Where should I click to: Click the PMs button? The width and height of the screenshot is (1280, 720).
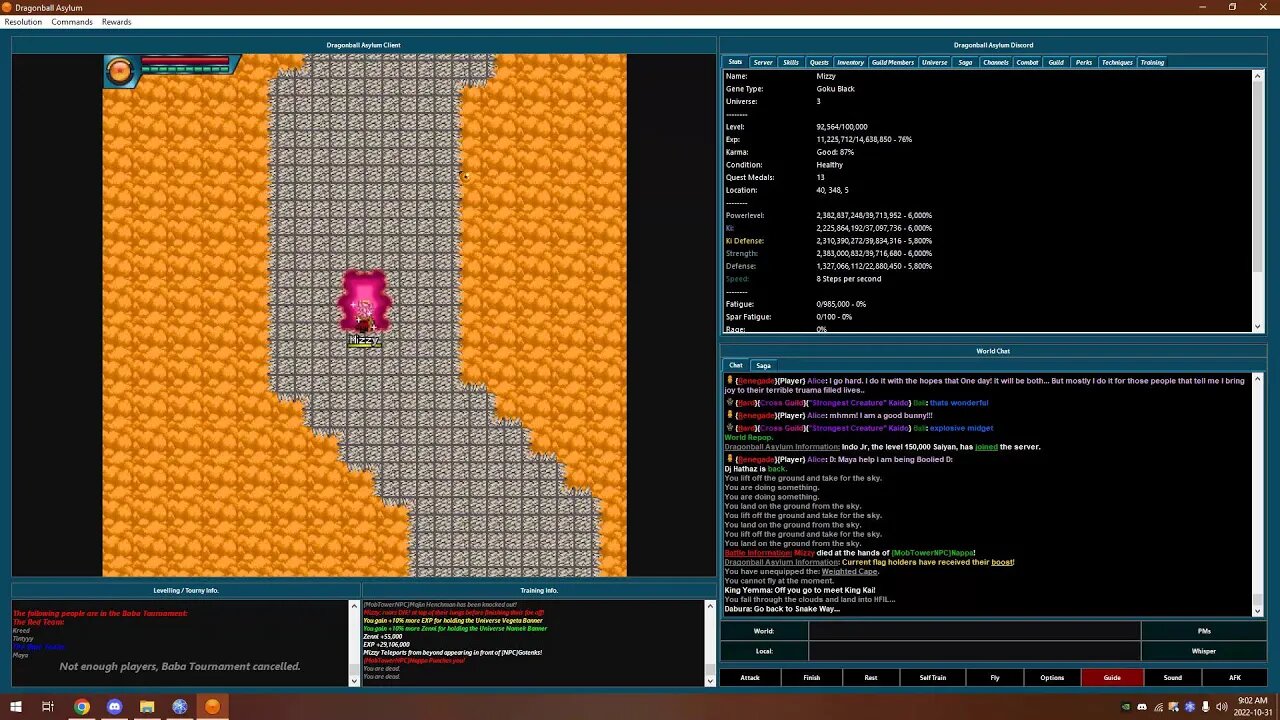tap(1204, 631)
